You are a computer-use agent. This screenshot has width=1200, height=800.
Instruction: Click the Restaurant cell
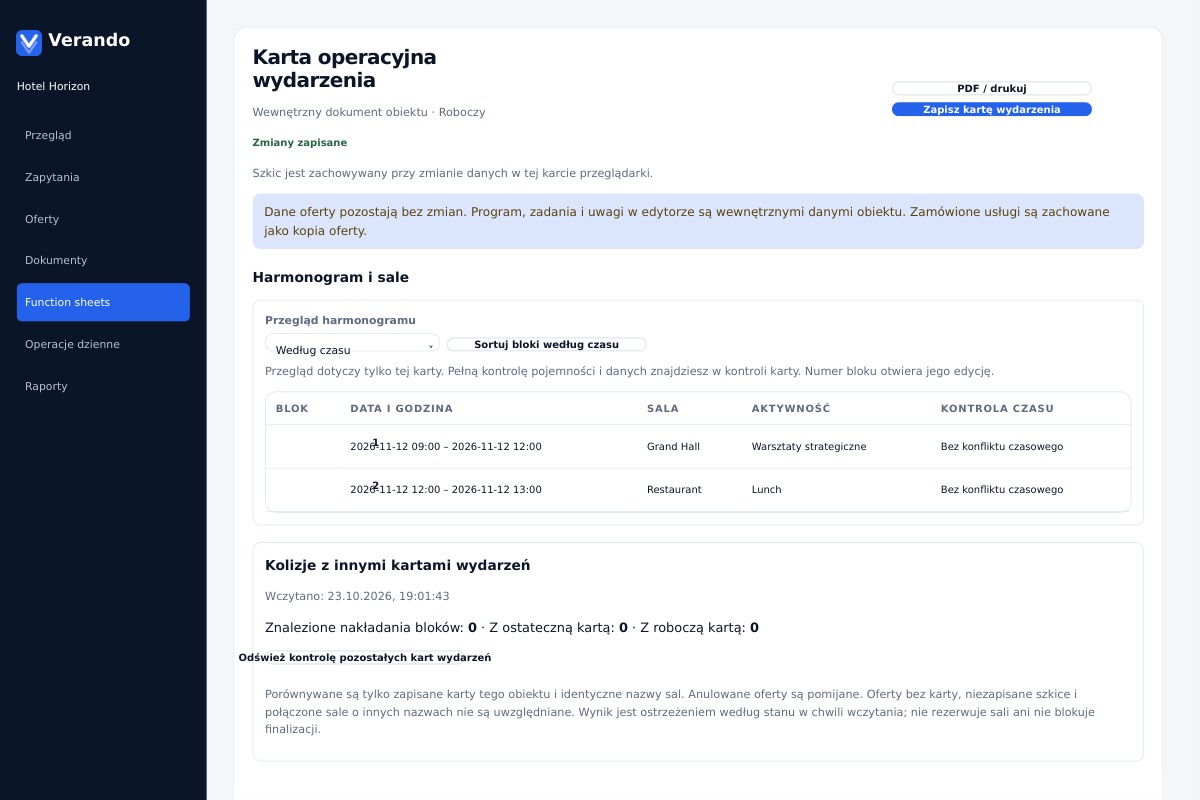pos(674,490)
